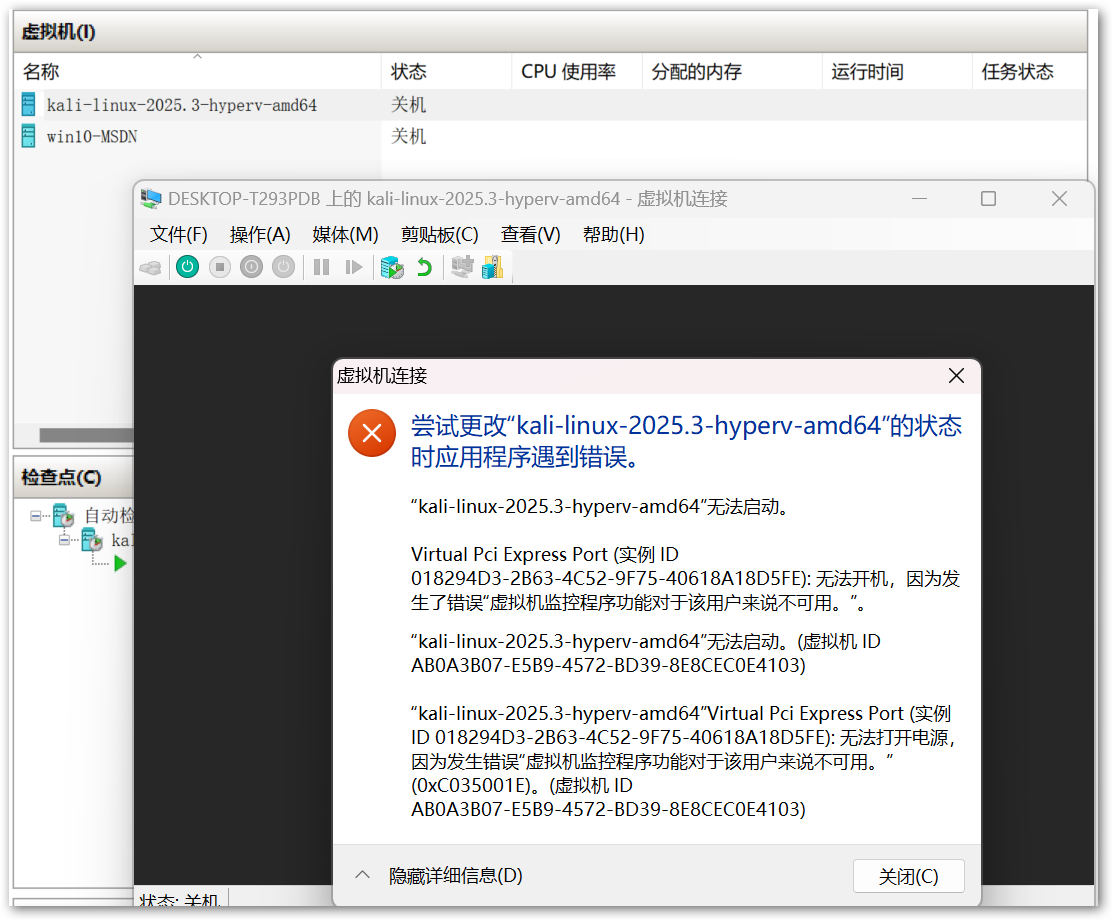Click the Enhanced Session icon in toolbar
This screenshot has height=920, width=1112.
461,267
